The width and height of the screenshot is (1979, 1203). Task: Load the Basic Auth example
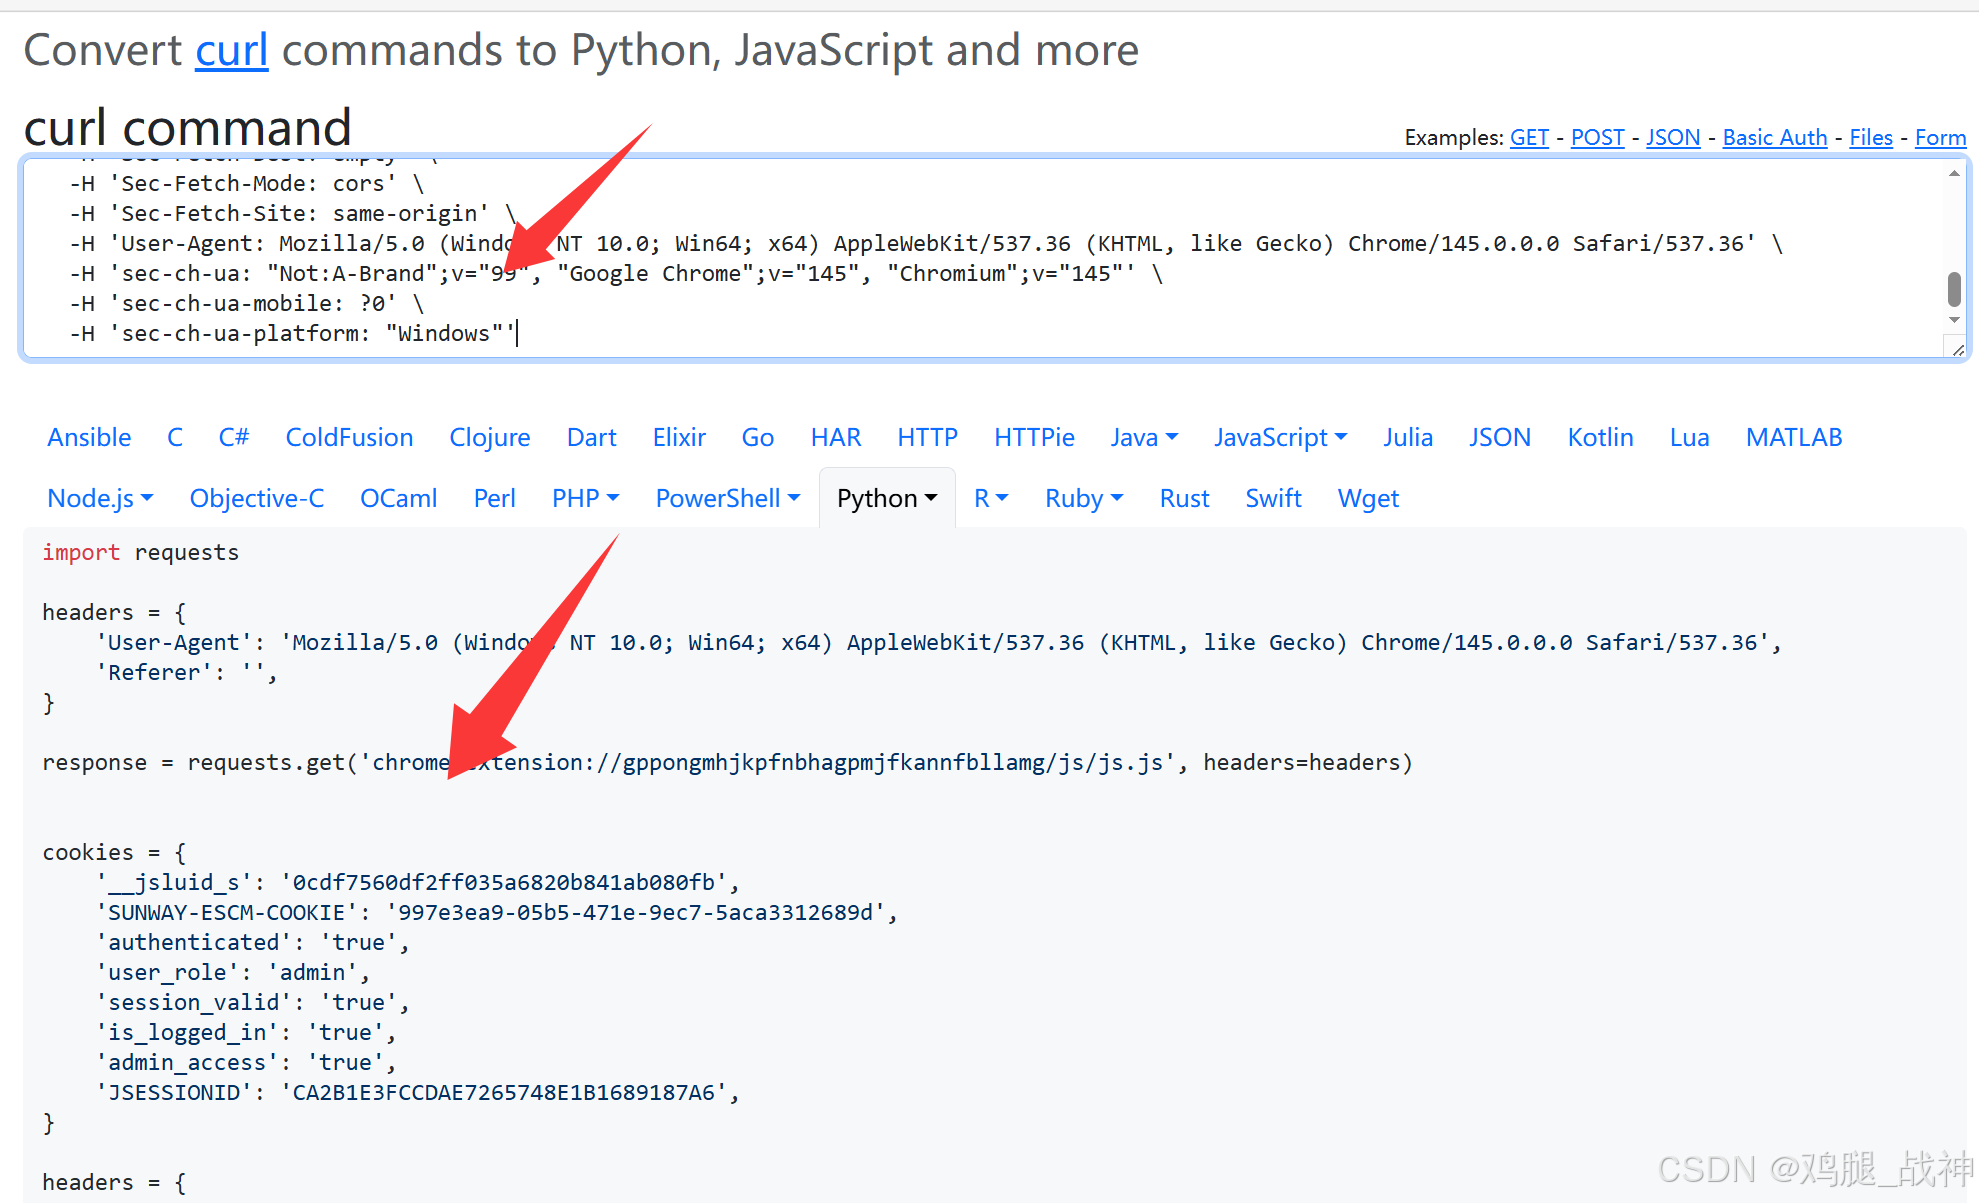[1774, 137]
